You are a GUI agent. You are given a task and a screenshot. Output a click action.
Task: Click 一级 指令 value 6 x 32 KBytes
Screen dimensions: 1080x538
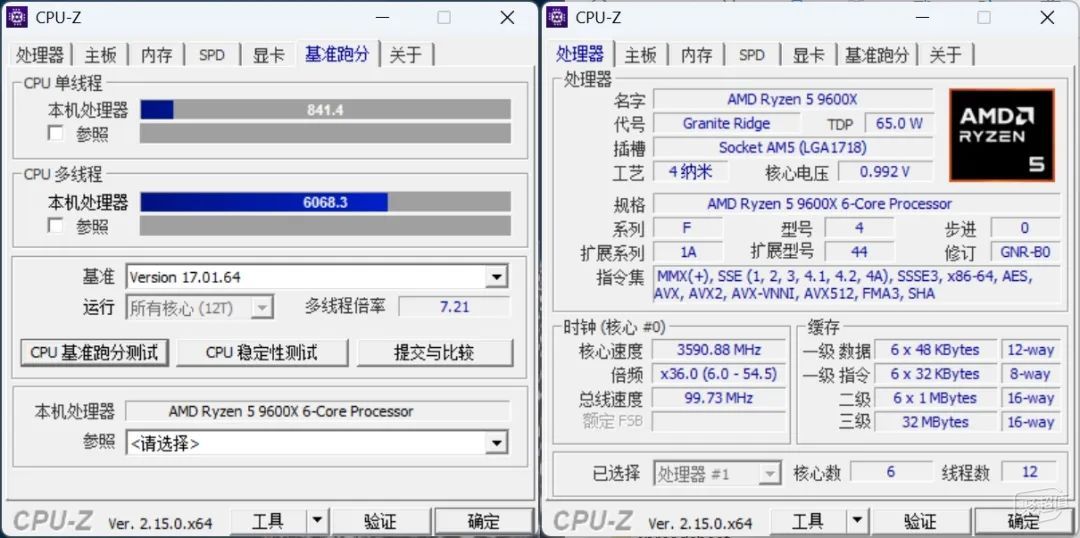click(935, 373)
